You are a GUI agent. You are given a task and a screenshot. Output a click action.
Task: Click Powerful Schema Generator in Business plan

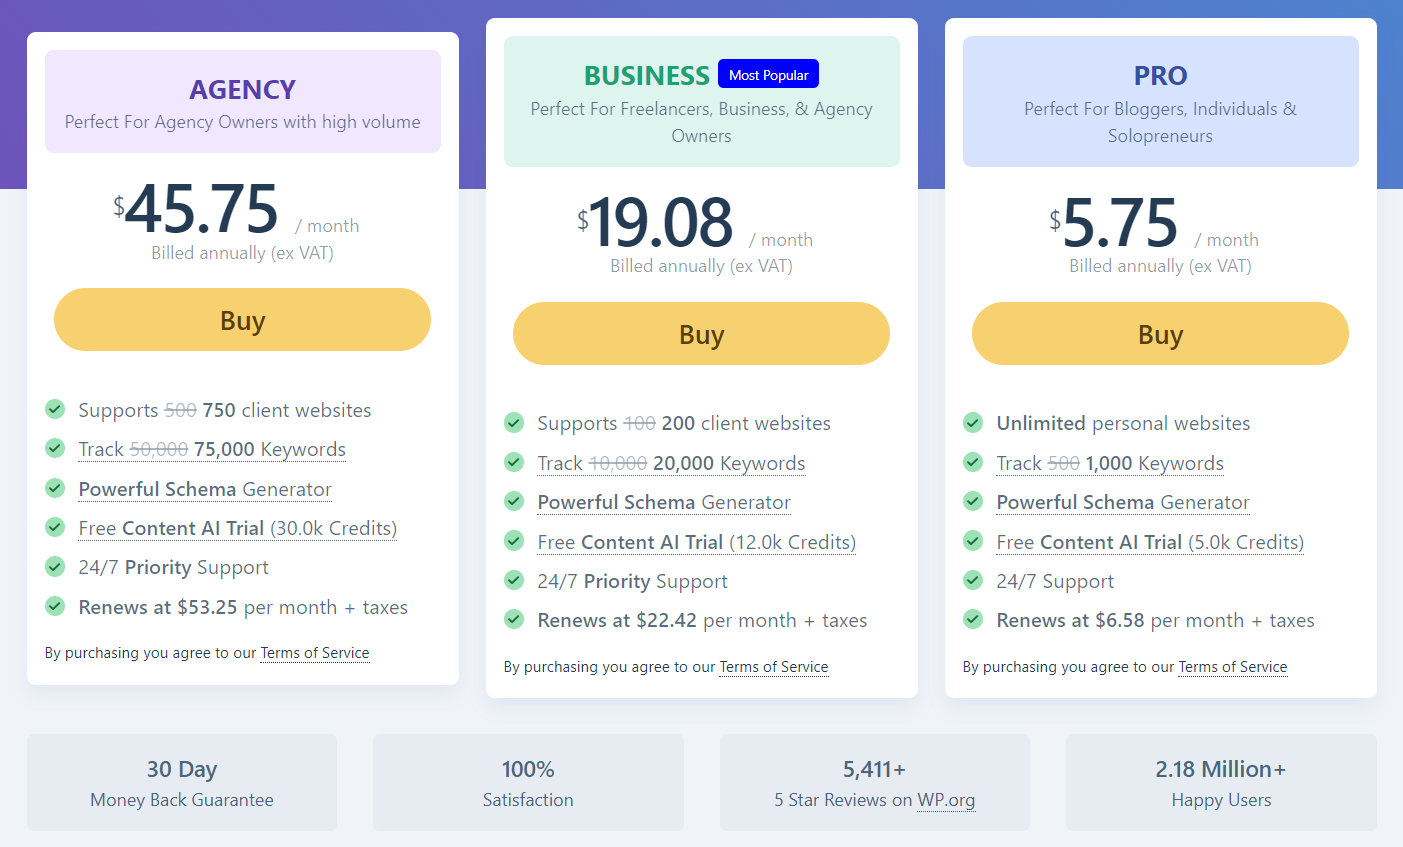tap(664, 502)
